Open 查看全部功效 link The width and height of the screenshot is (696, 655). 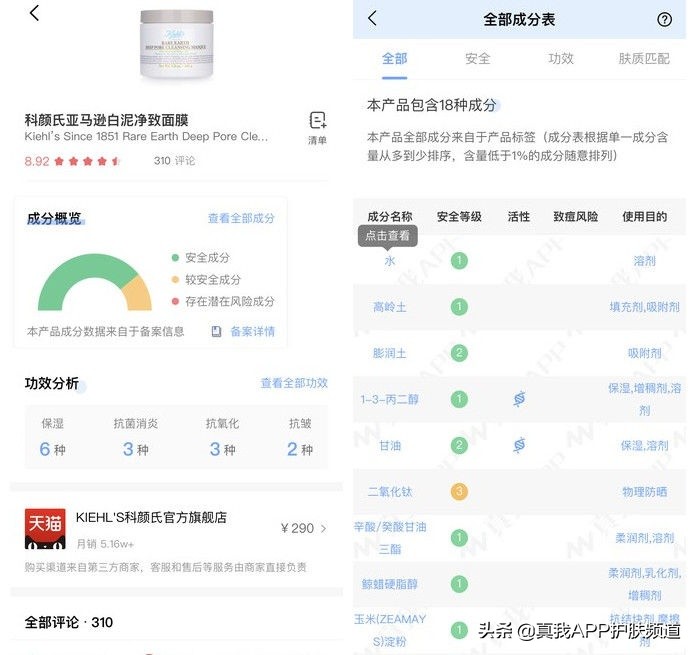[294, 383]
